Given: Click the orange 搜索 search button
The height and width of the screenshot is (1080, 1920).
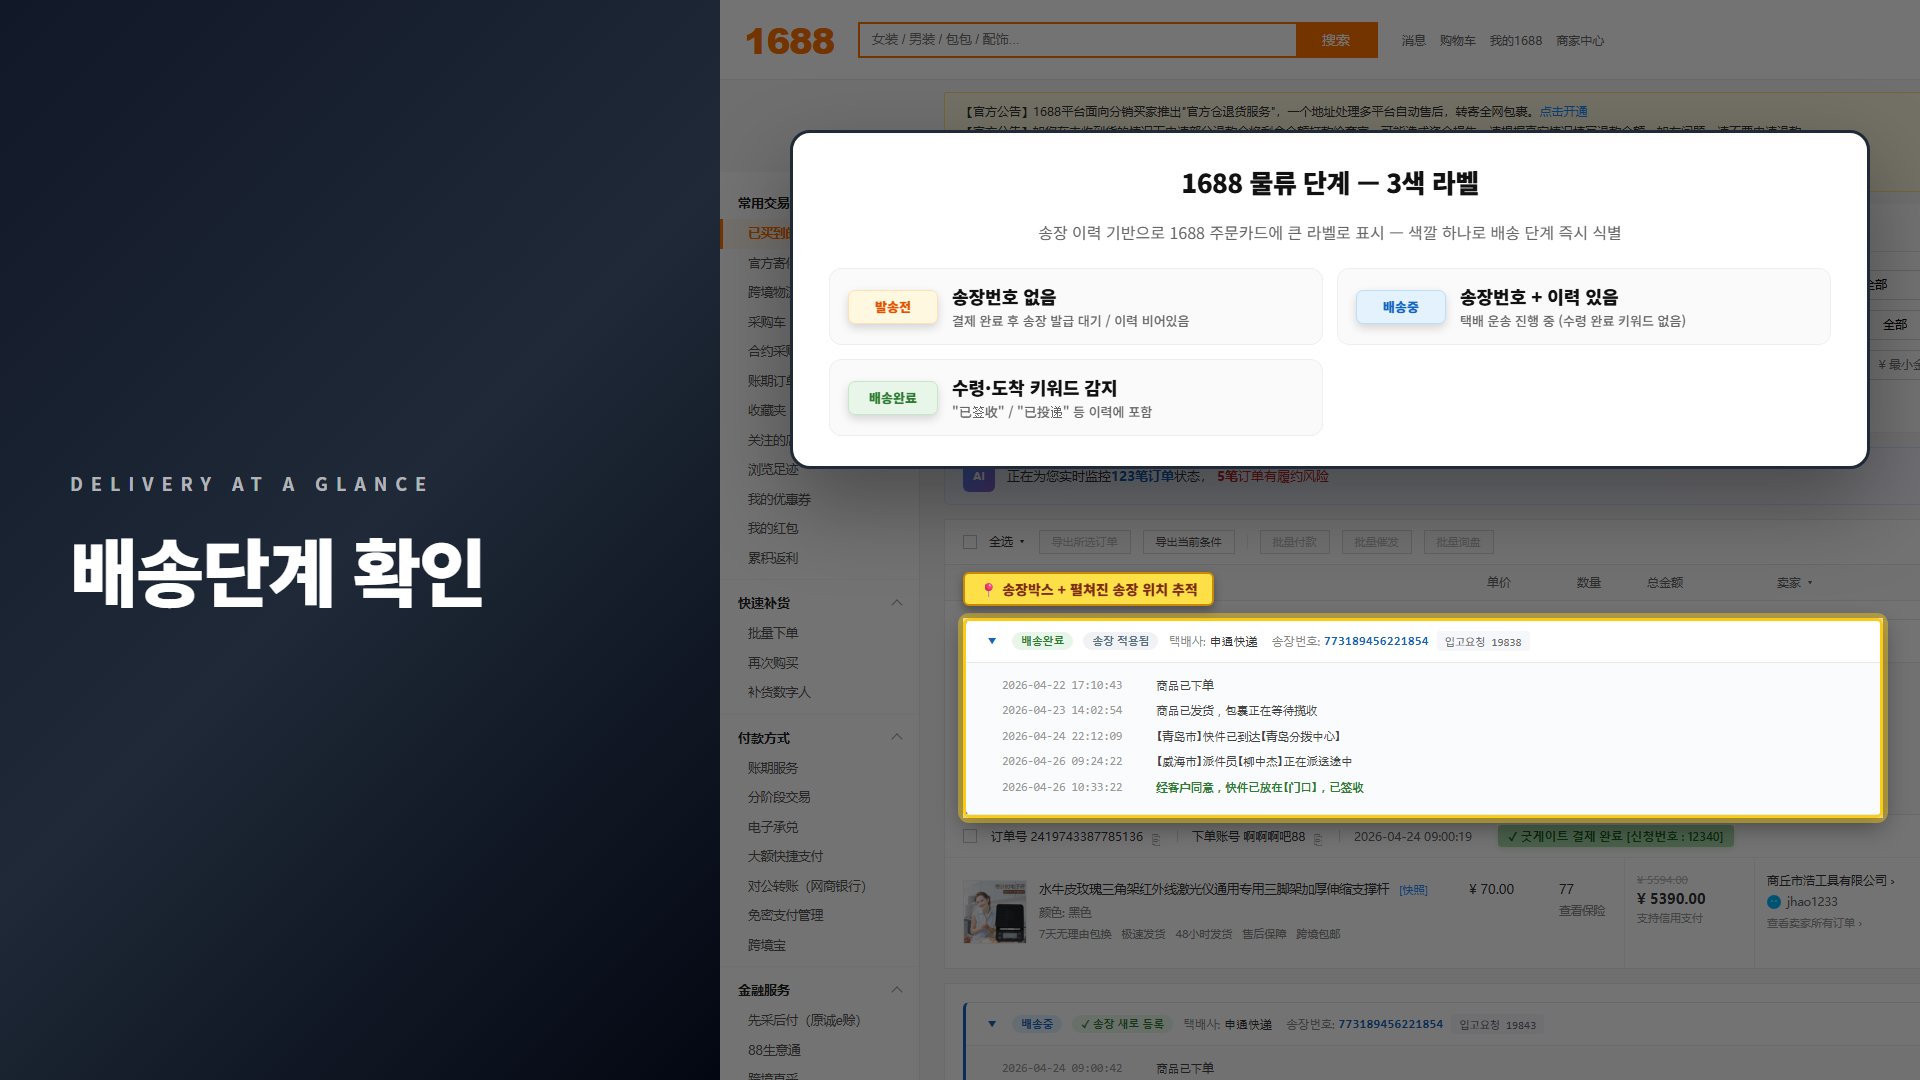Looking at the screenshot, I should coord(1336,40).
